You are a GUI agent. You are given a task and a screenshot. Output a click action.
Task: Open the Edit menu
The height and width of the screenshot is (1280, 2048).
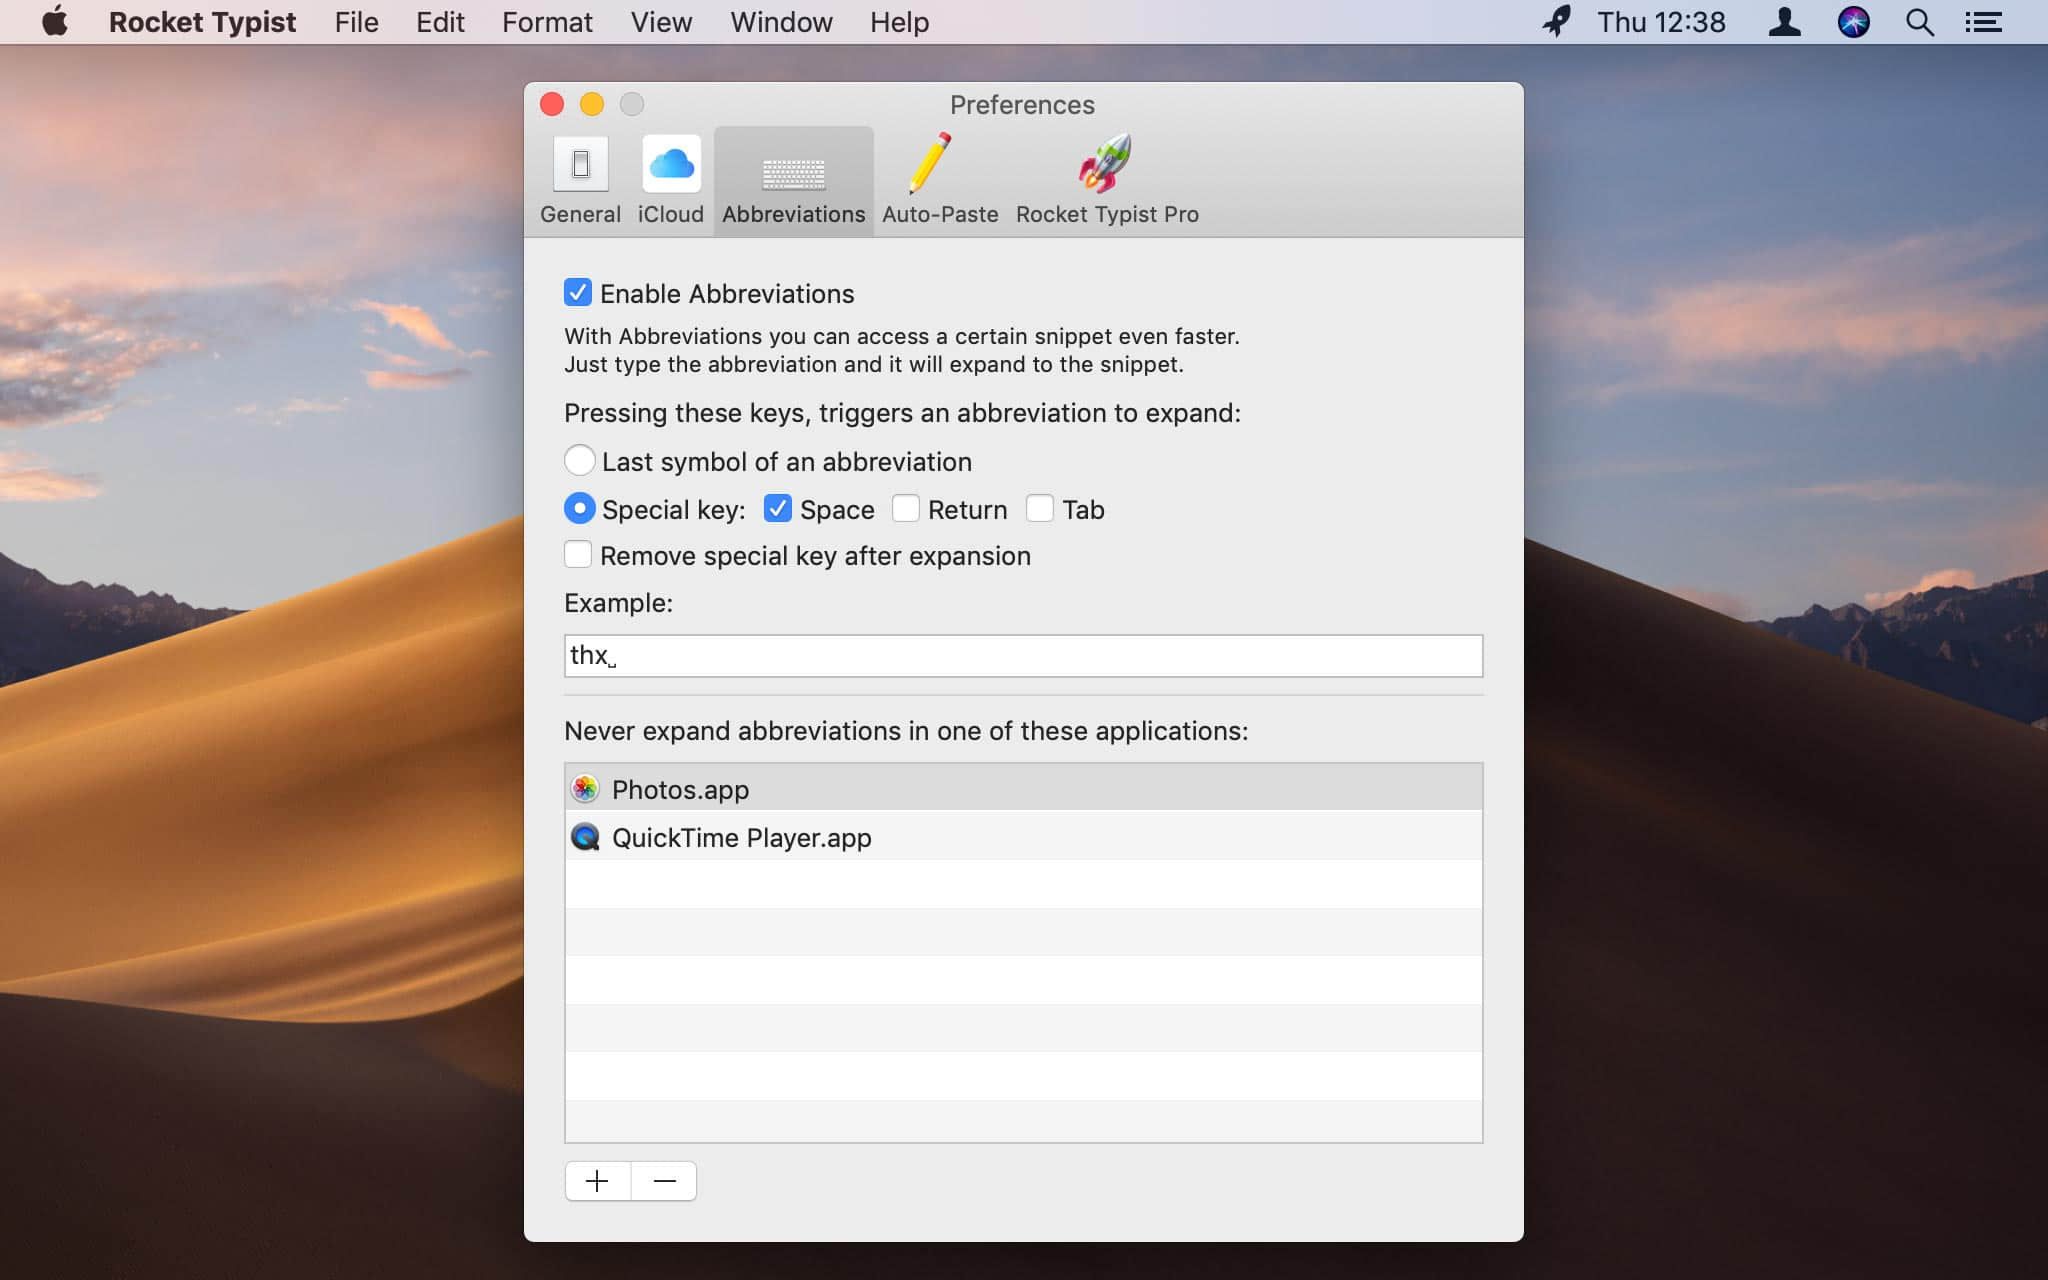click(x=440, y=22)
